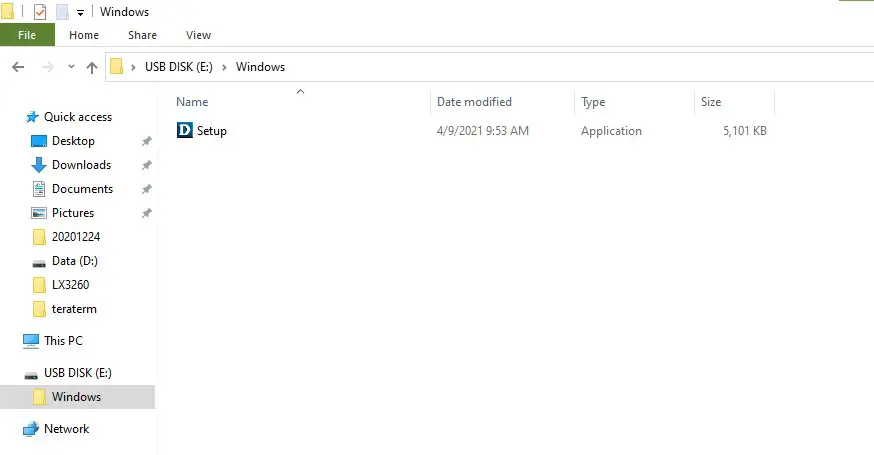Click the pin icon next to Desktop
Image resolution: width=874 pixels, height=455 pixels.
click(x=147, y=141)
